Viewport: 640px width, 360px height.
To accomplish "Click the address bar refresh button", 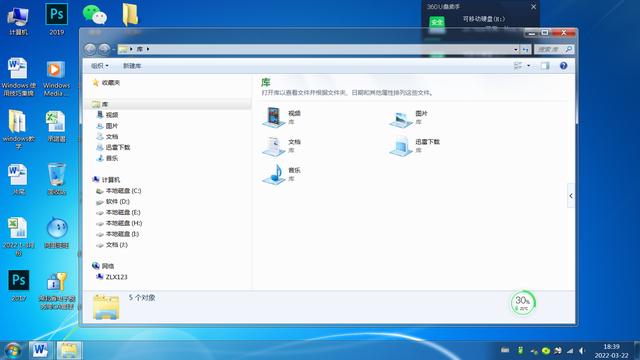I will pyautogui.click(x=526, y=49).
